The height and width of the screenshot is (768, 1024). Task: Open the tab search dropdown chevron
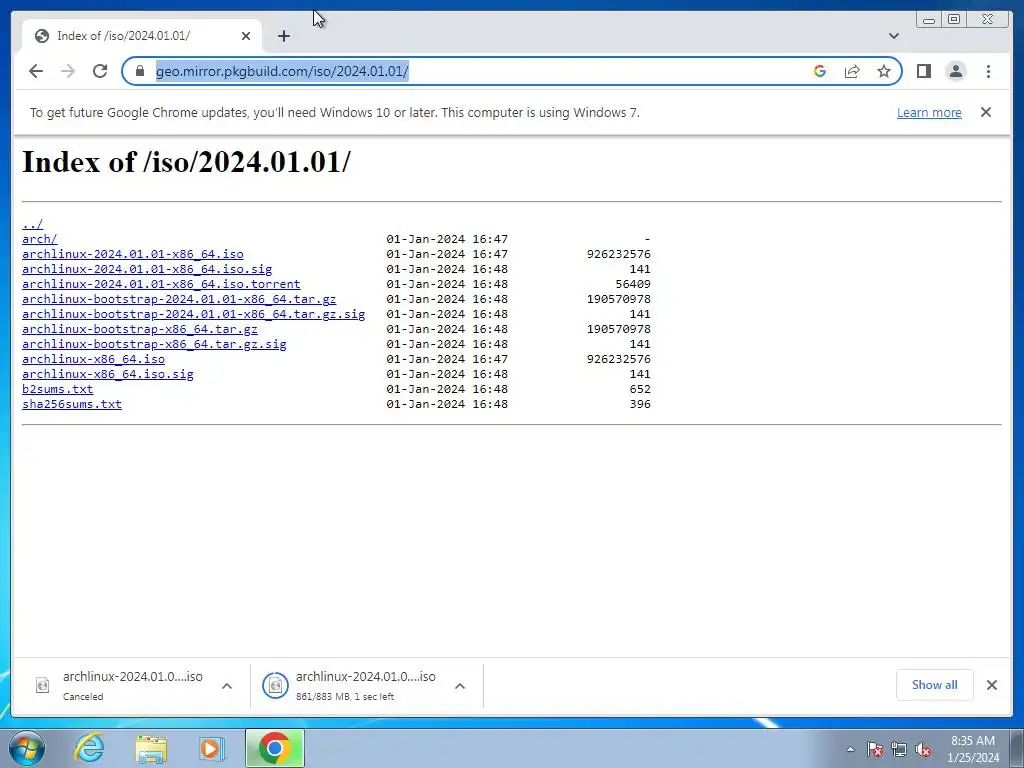(x=894, y=36)
